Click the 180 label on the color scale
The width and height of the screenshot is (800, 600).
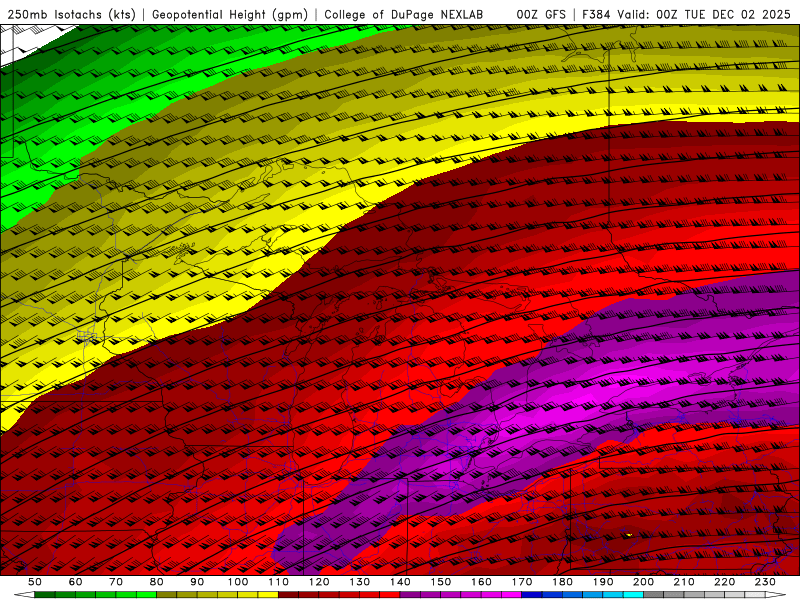click(x=562, y=582)
